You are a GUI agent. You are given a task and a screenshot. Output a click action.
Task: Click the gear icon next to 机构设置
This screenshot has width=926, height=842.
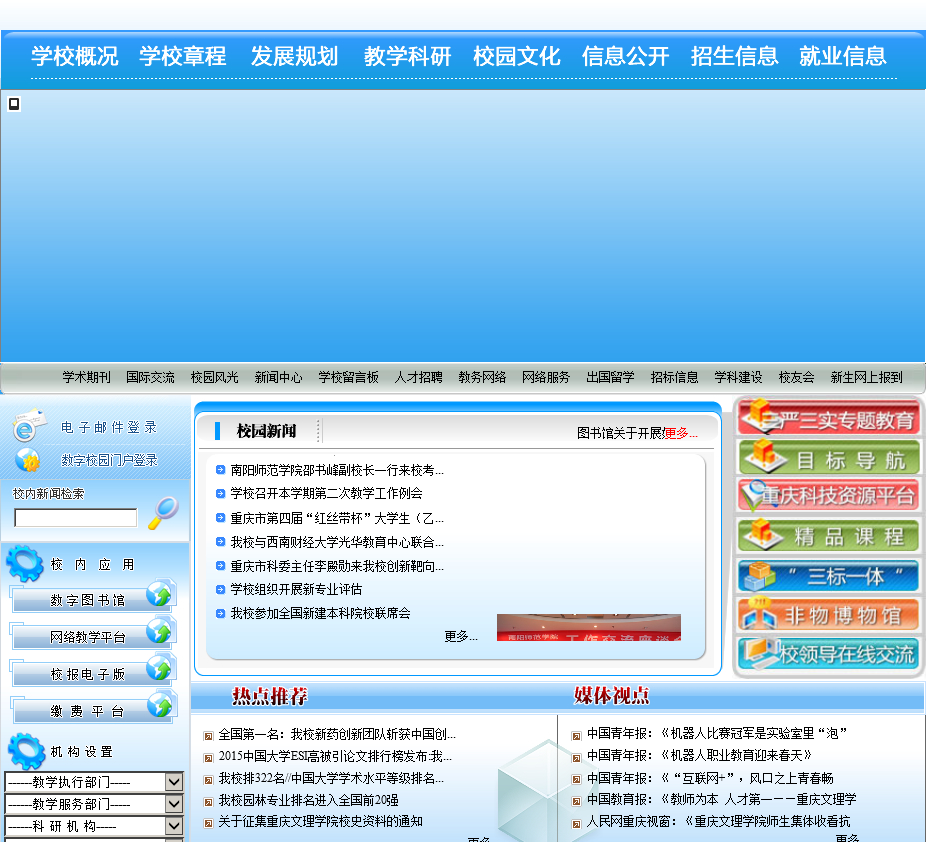pyautogui.click(x=27, y=751)
